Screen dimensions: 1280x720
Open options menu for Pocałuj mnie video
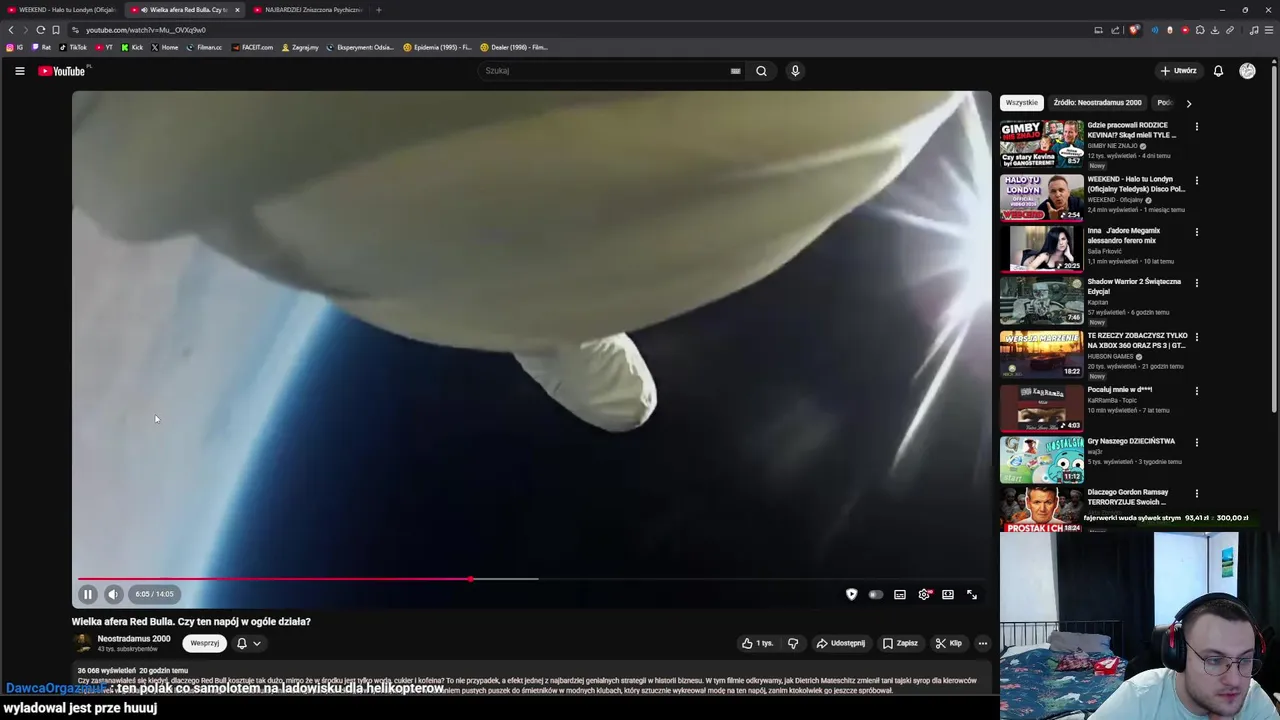pos(1196,391)
